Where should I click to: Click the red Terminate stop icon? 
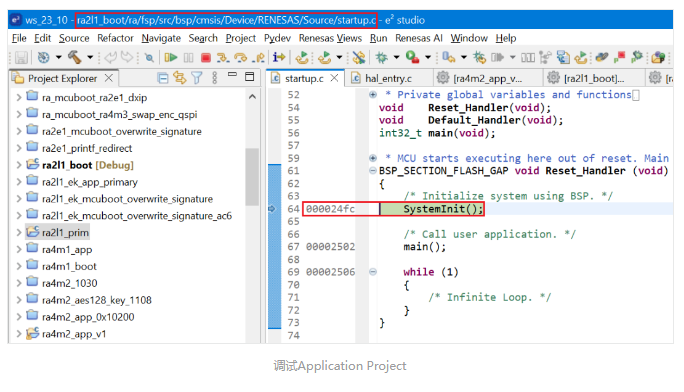pyautogui.click(x=205, y=57)
